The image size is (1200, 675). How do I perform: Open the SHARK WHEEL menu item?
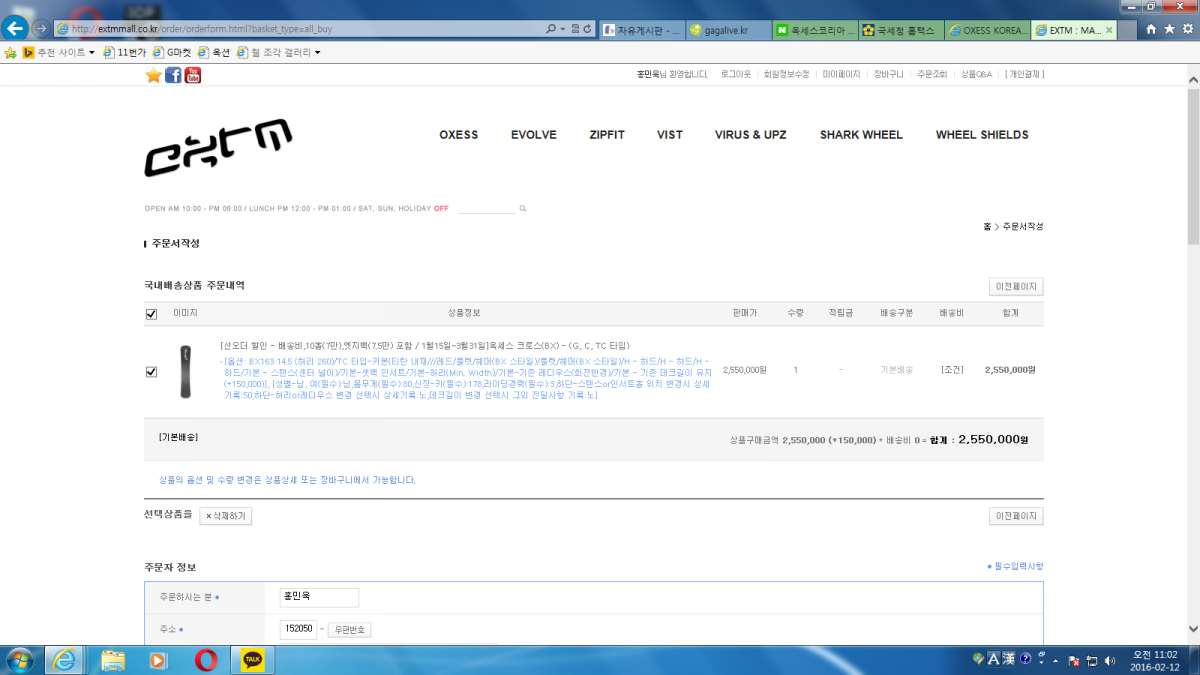click(861, 135)
